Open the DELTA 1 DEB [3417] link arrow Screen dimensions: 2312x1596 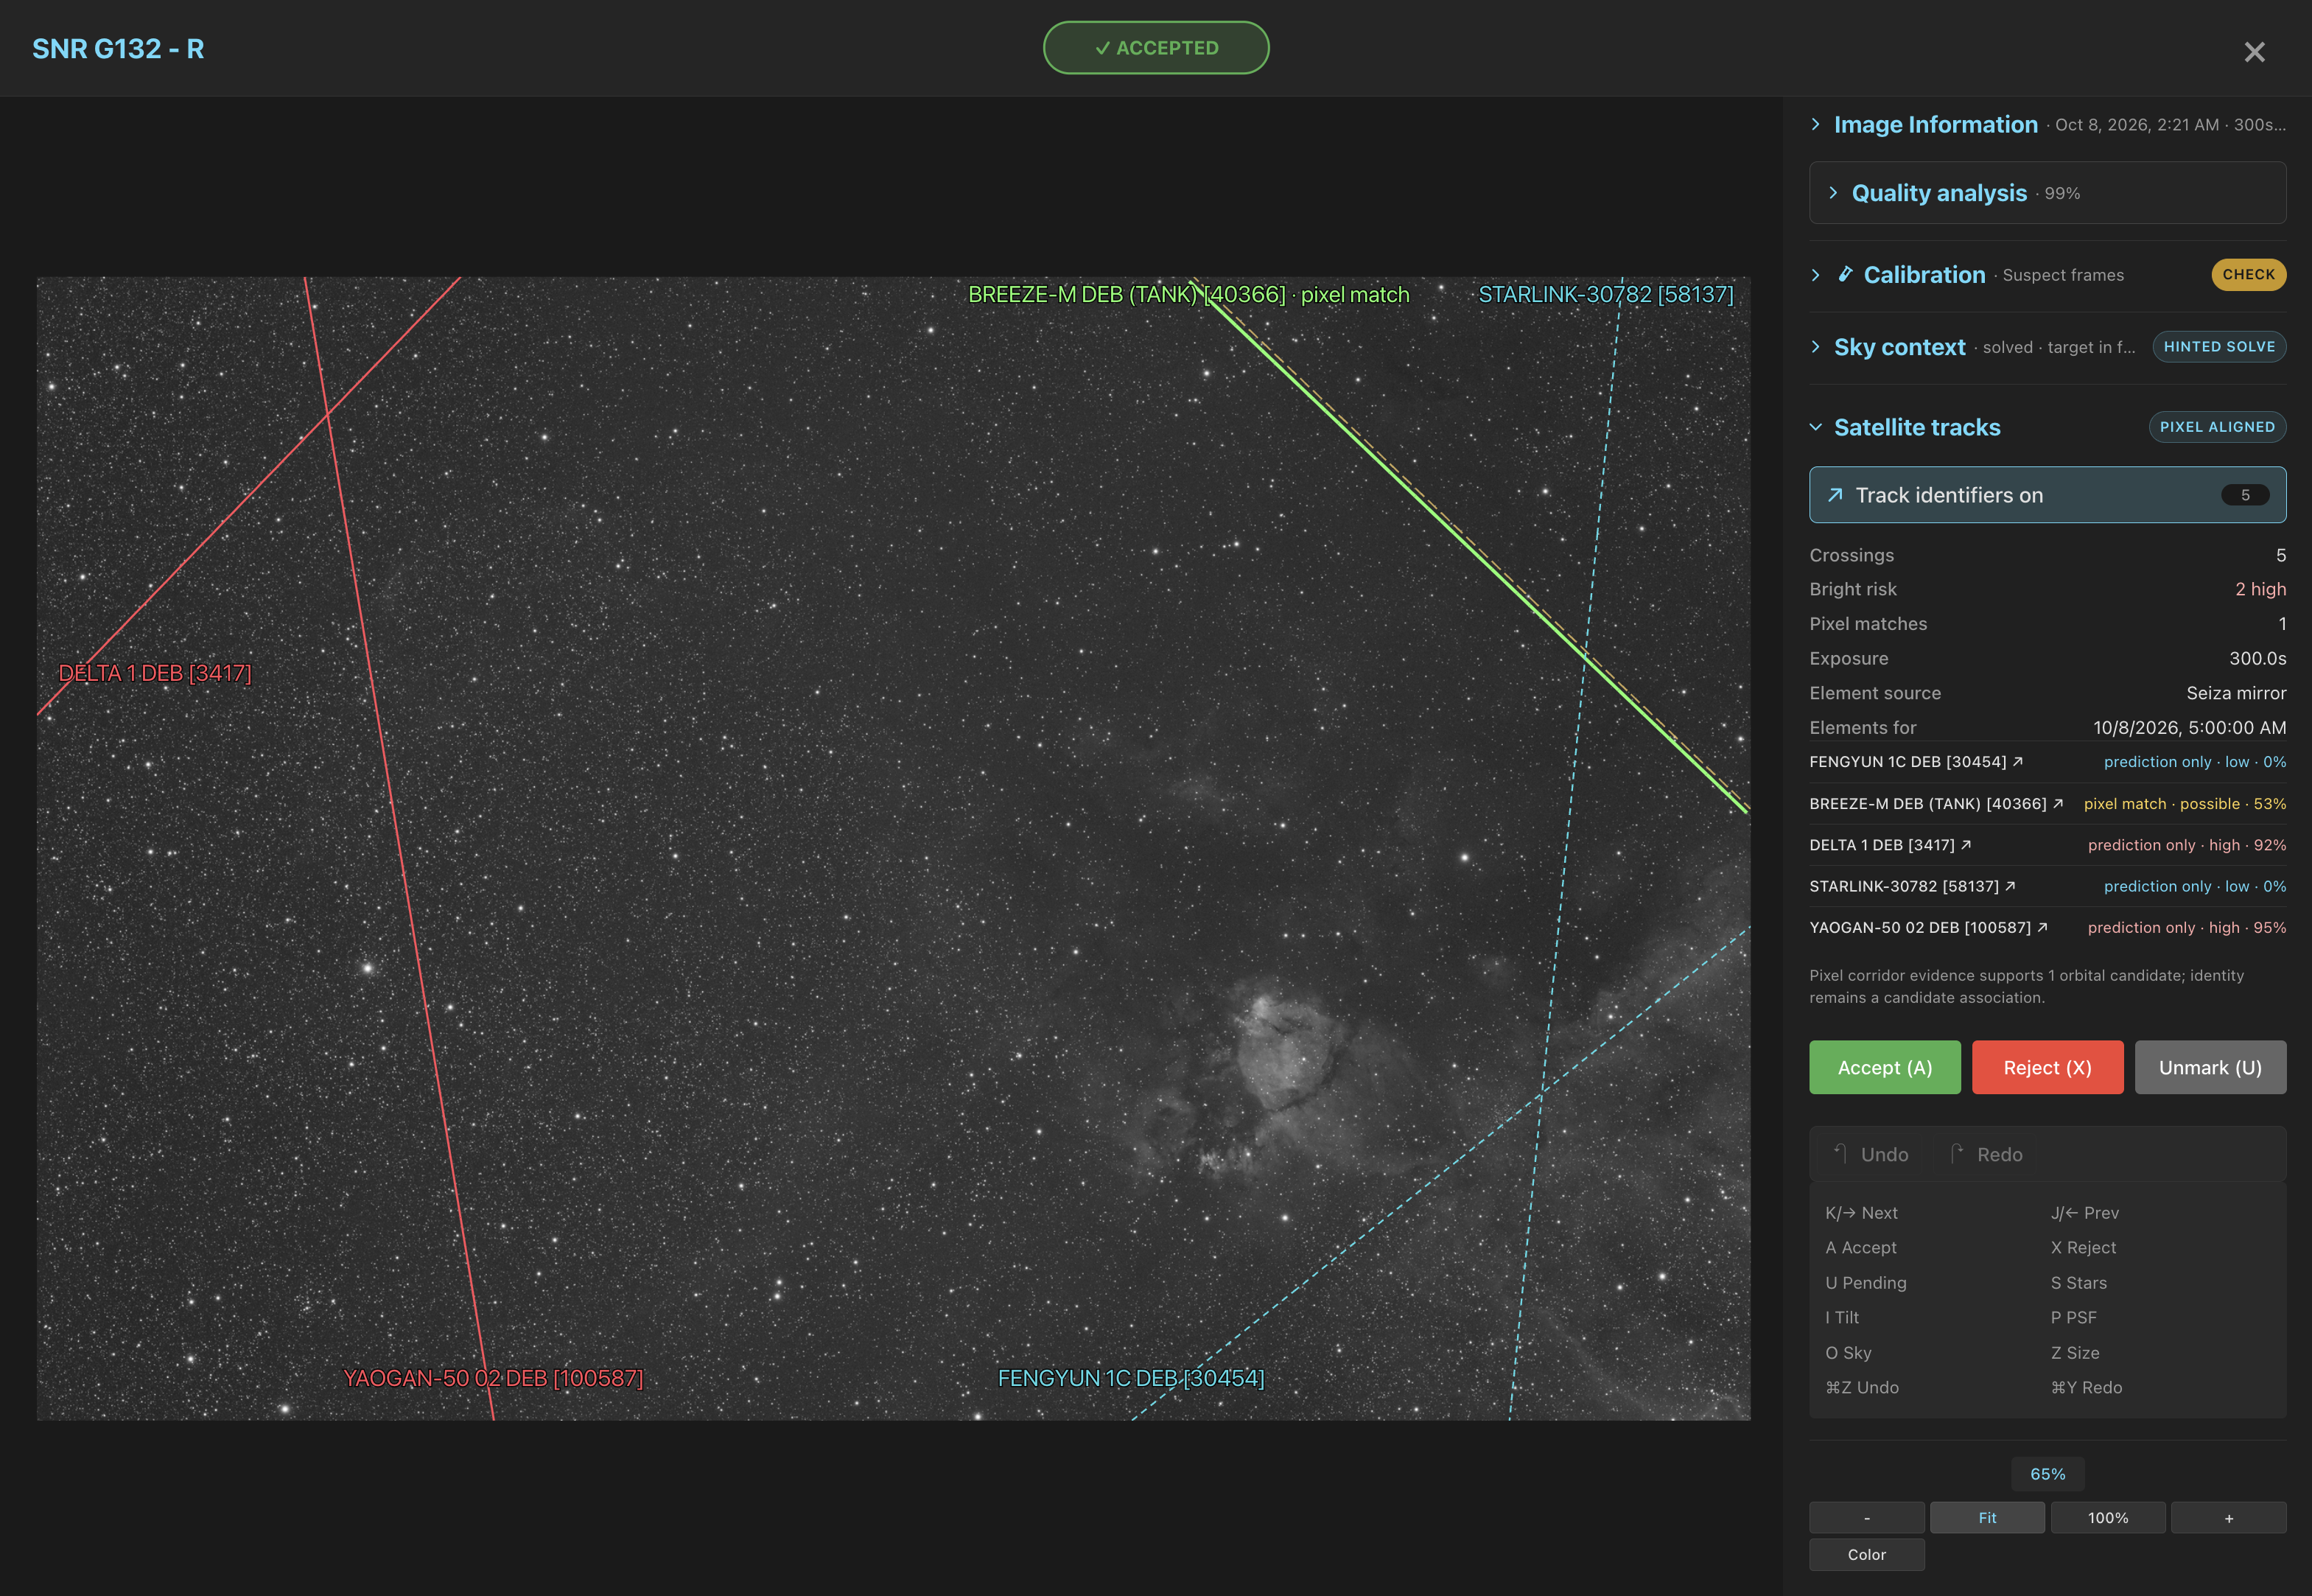(1966, 845)
